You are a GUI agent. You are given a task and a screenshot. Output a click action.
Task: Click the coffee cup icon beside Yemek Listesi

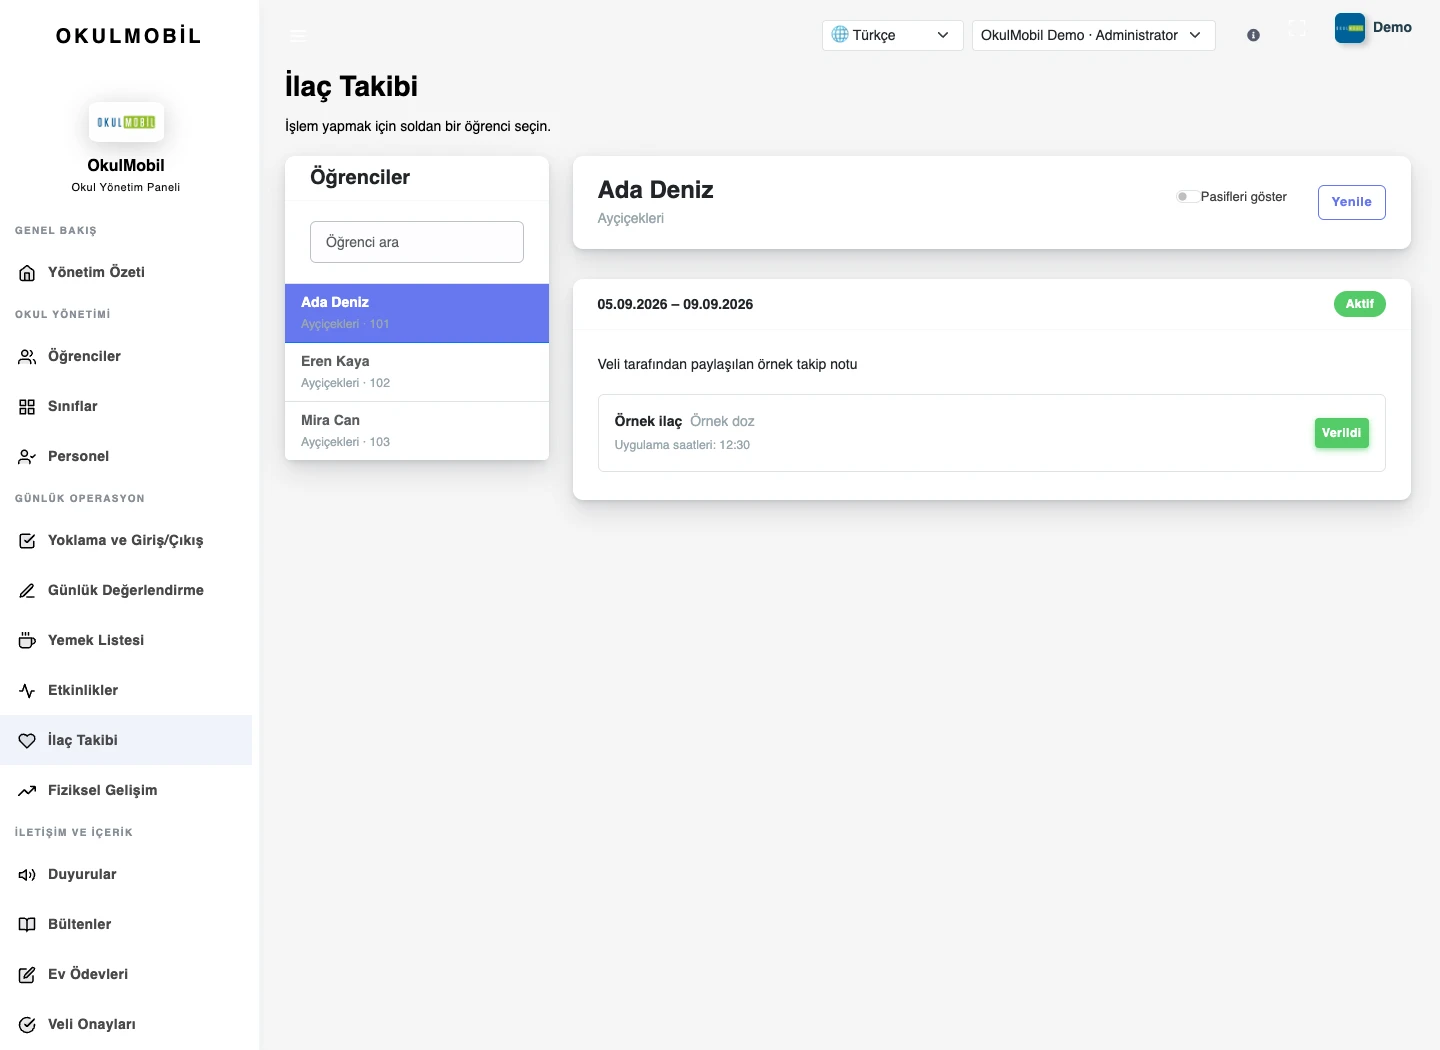point(27,640)
